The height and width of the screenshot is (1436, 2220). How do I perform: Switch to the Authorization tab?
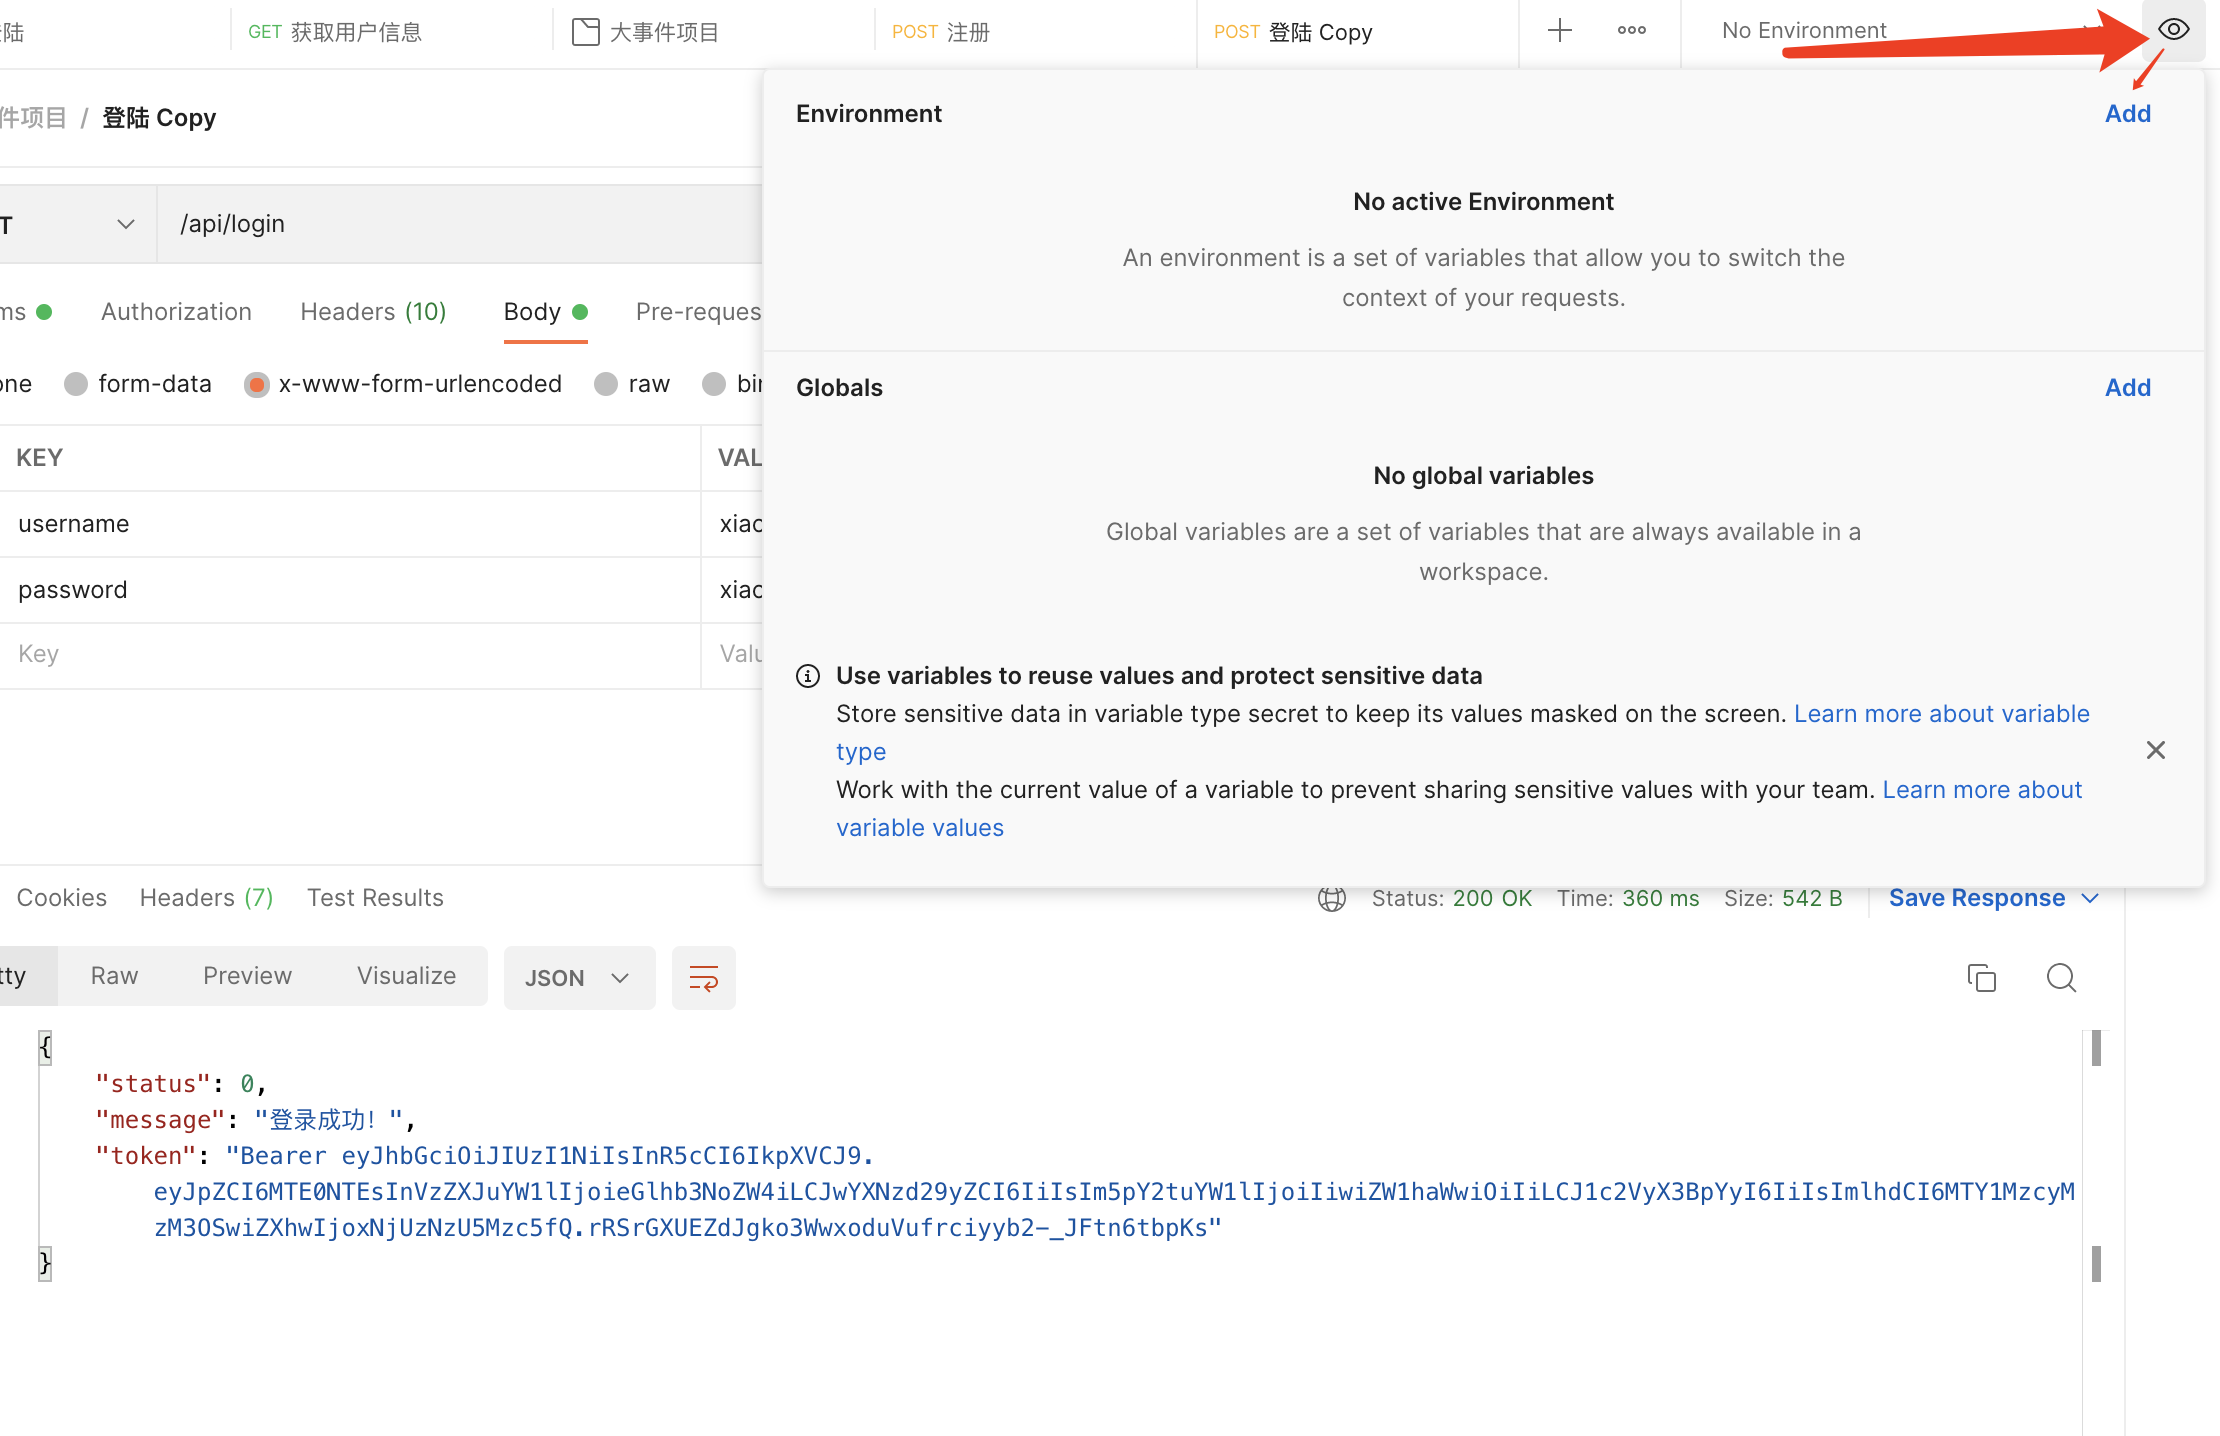coord(176,311)
